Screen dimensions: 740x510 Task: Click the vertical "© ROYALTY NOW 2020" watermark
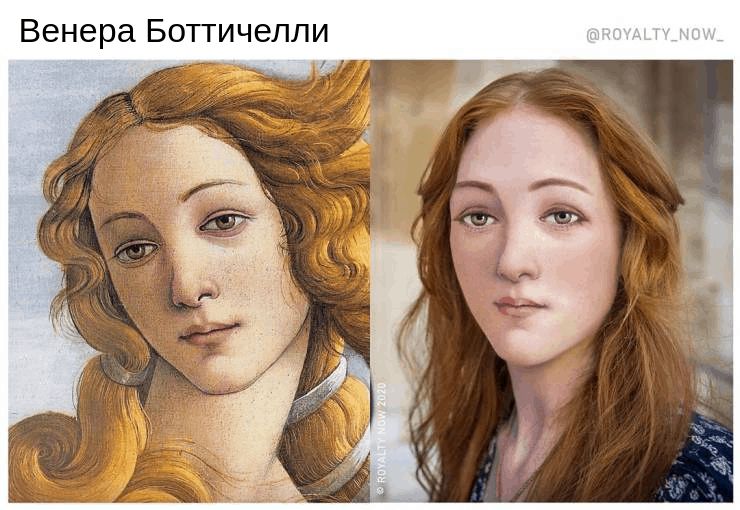click(x=382, y=439)
